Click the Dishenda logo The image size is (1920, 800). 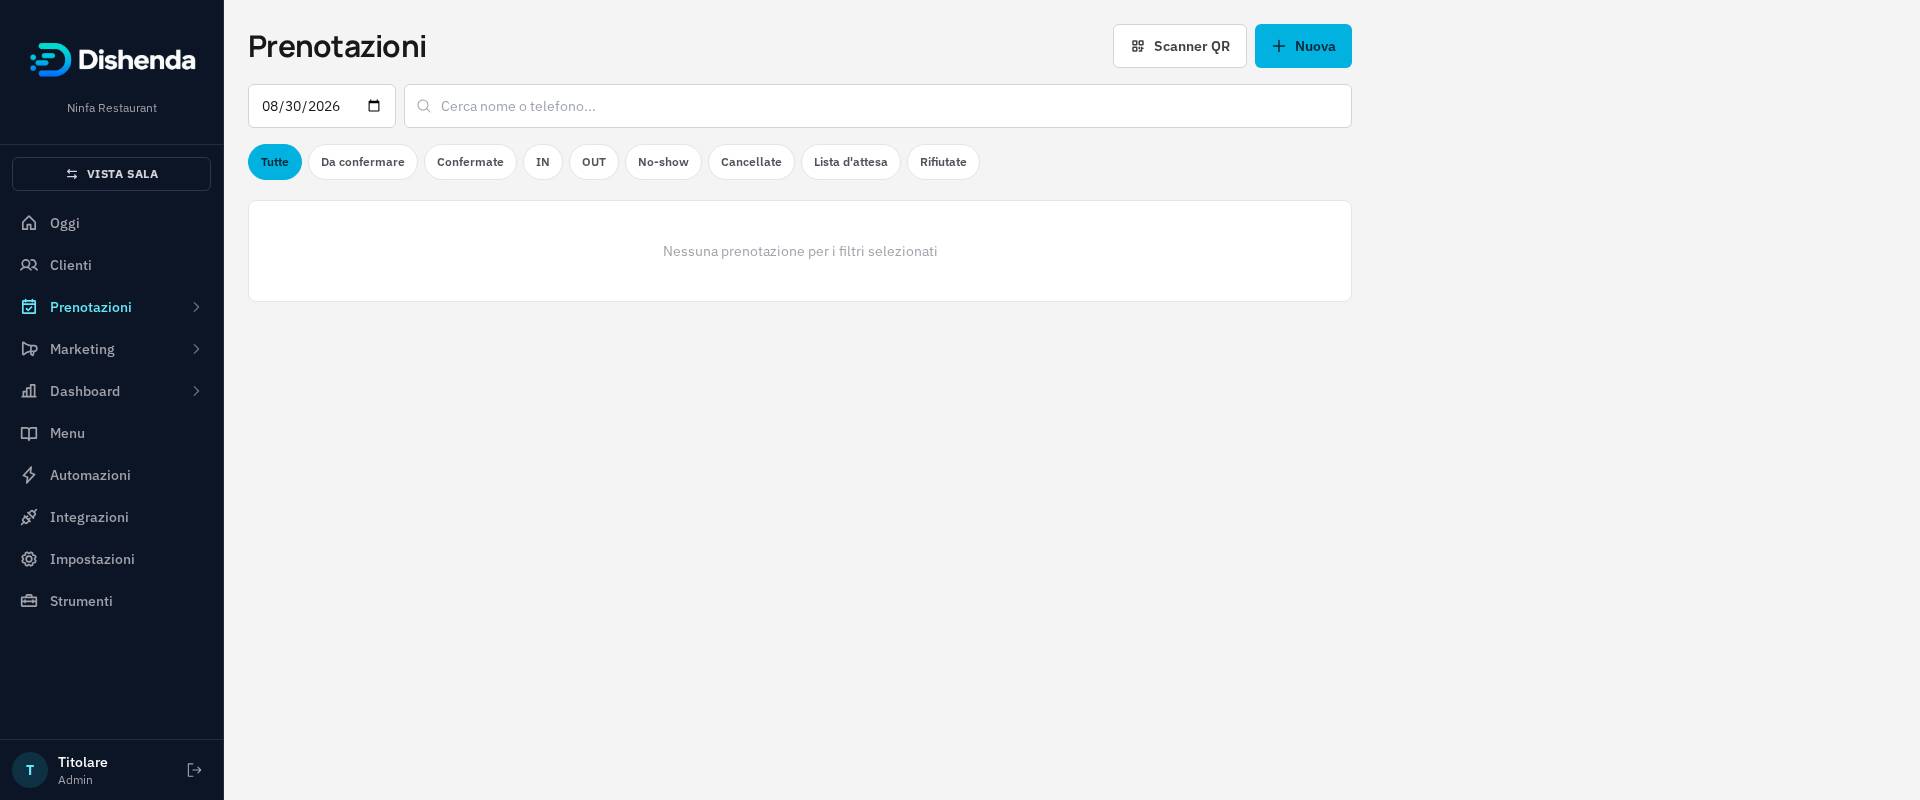[112, 60]
